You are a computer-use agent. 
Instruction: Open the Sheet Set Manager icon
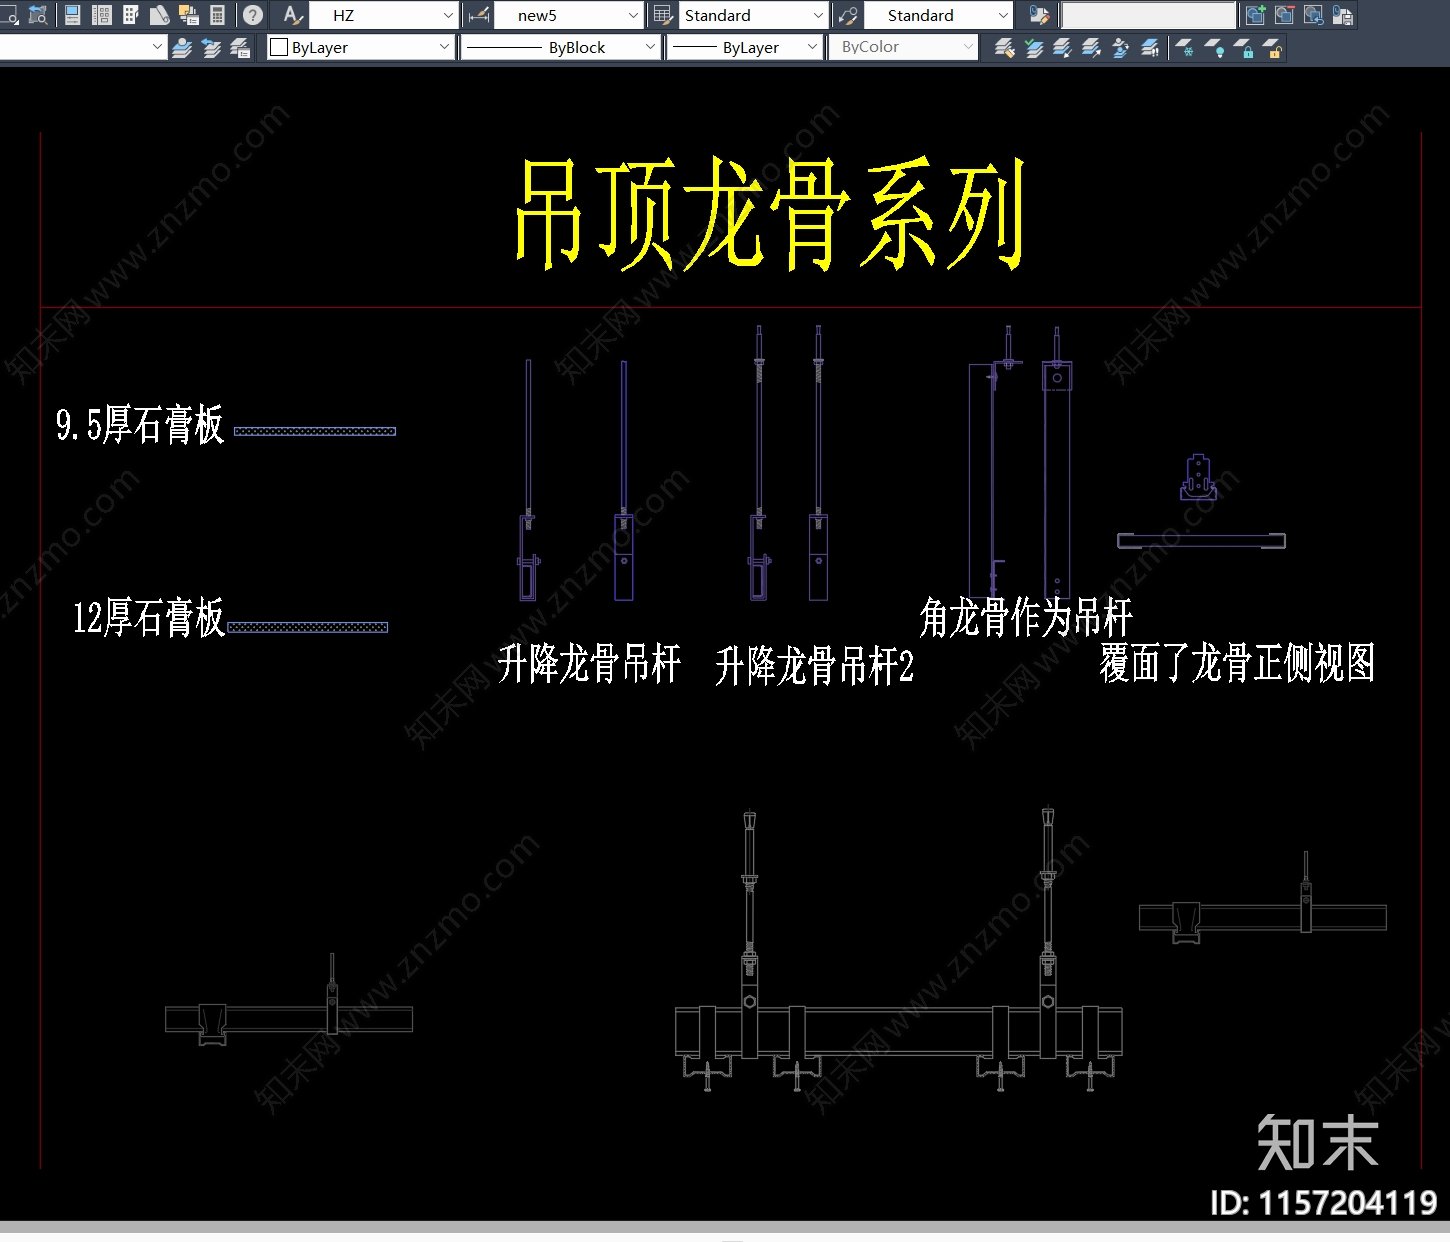(160, 15)
